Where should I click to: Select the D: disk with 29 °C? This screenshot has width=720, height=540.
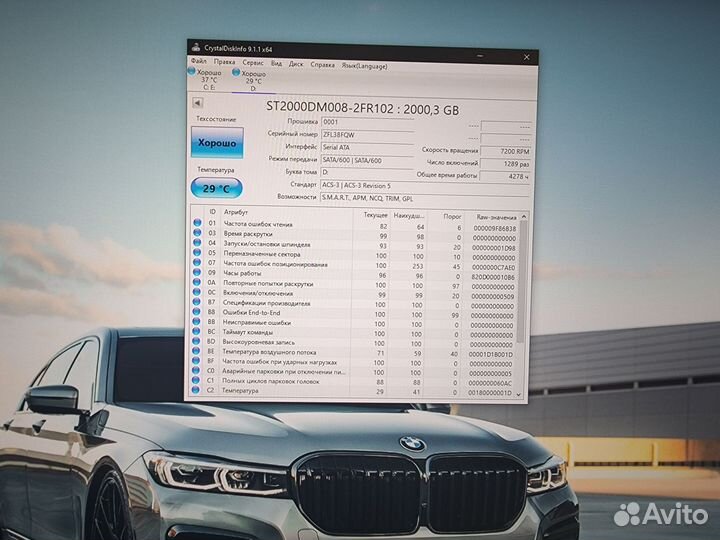click(x=237, y=74)
